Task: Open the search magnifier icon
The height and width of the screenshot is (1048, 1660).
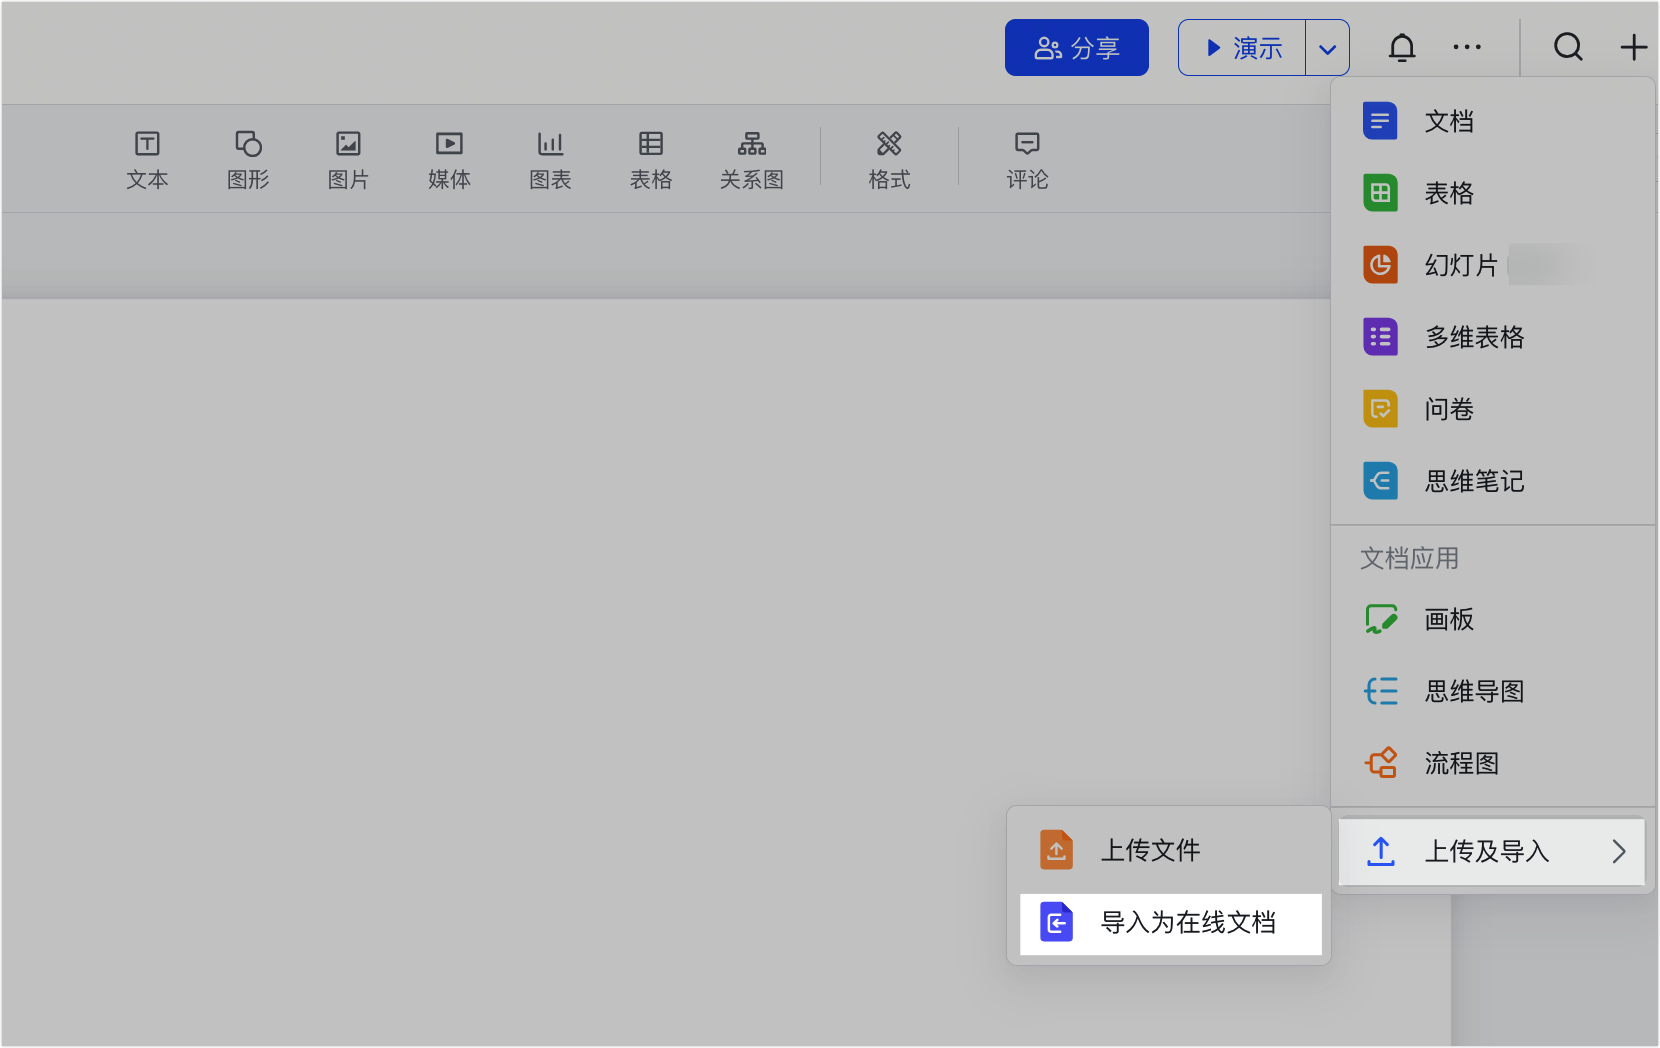Action: click(1568, 47)
